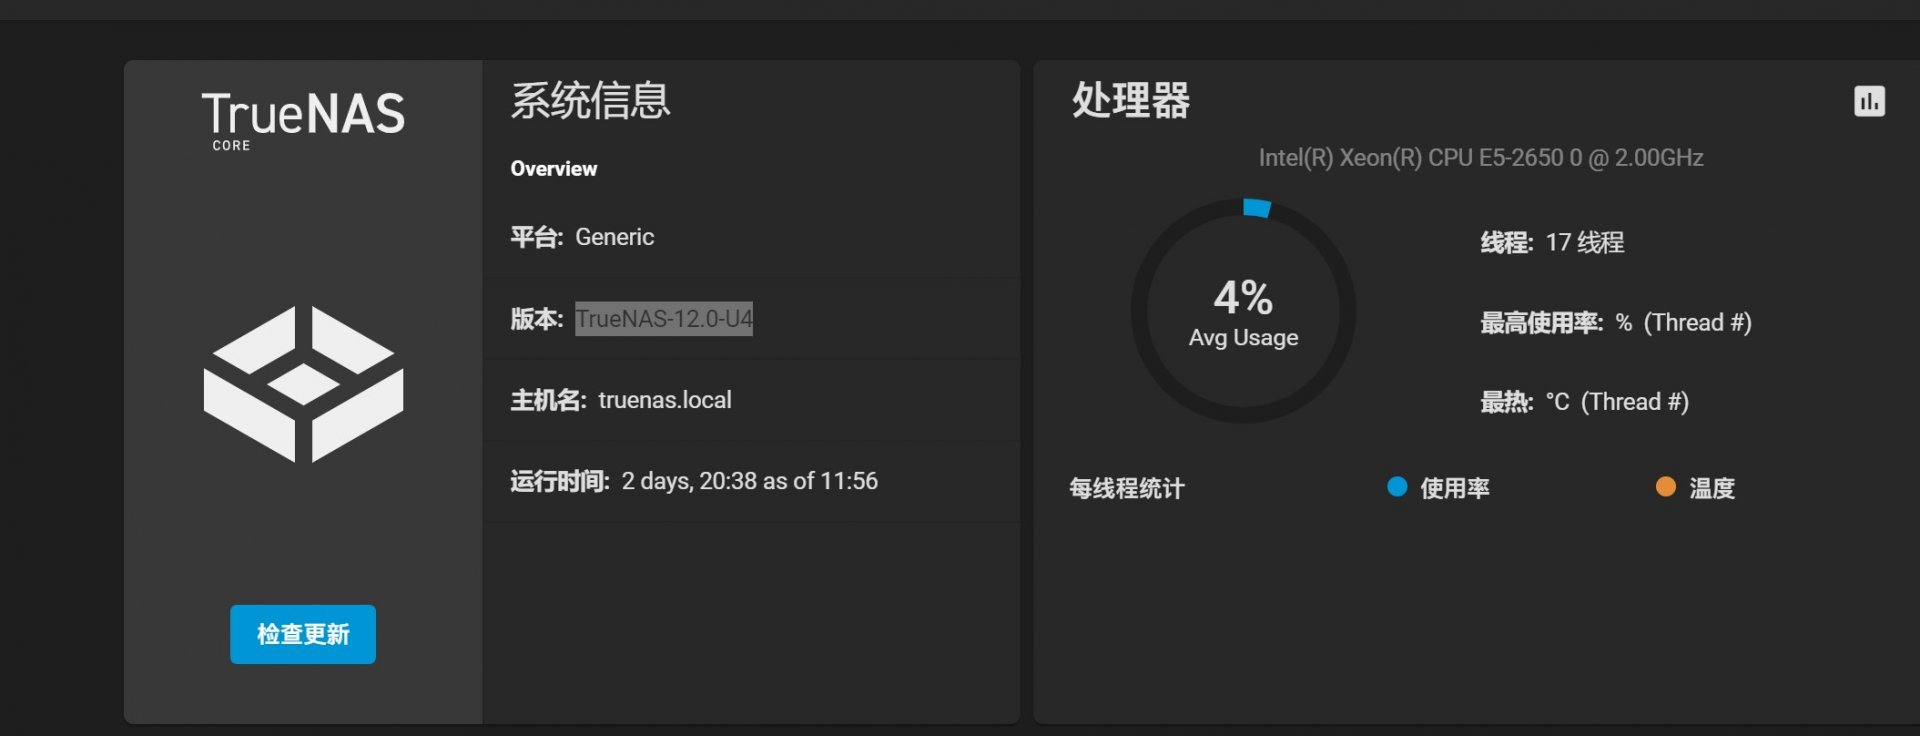
Task: Click the blue 使用率 legend dot
Action: coord(1397,487)
